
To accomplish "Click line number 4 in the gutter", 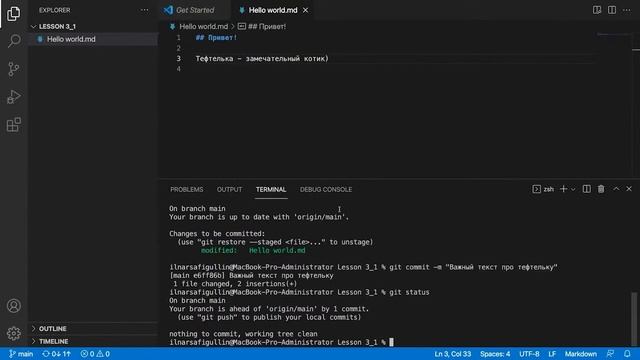I will click(178, 69).
